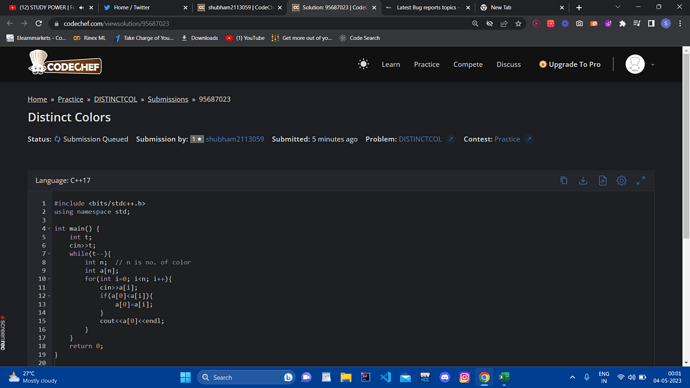The width and height of the screenshot is (690, 388).
Task: Open the Compete menu
Action: click(468, 64)
